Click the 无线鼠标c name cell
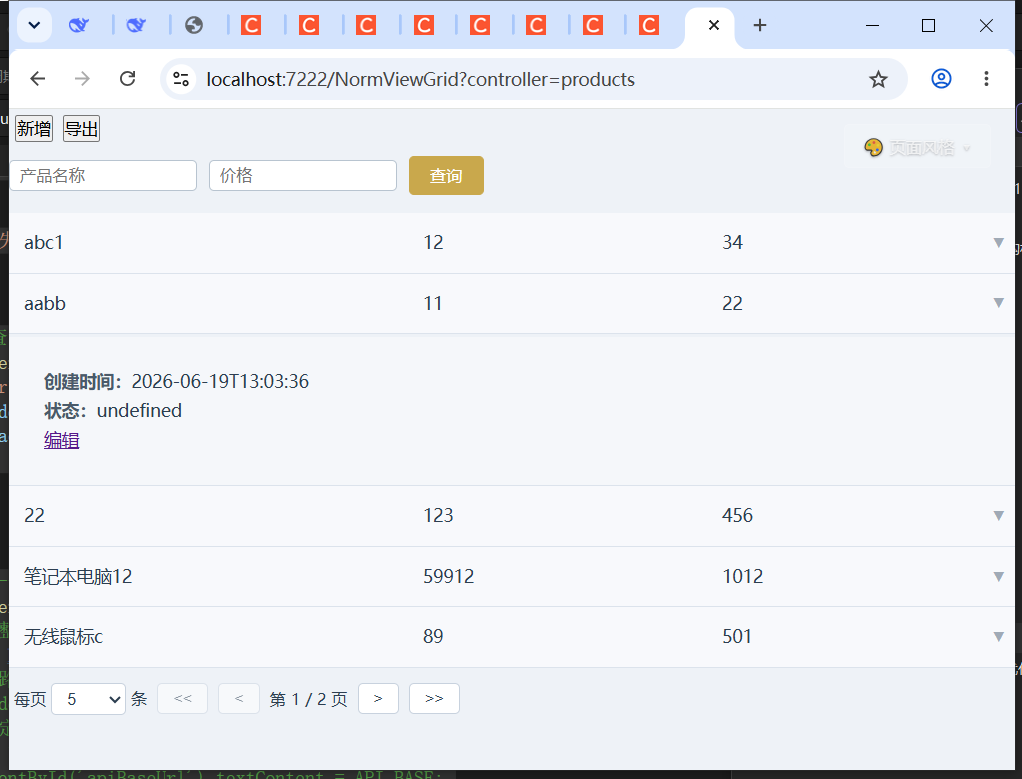 [x=63, y=636]
